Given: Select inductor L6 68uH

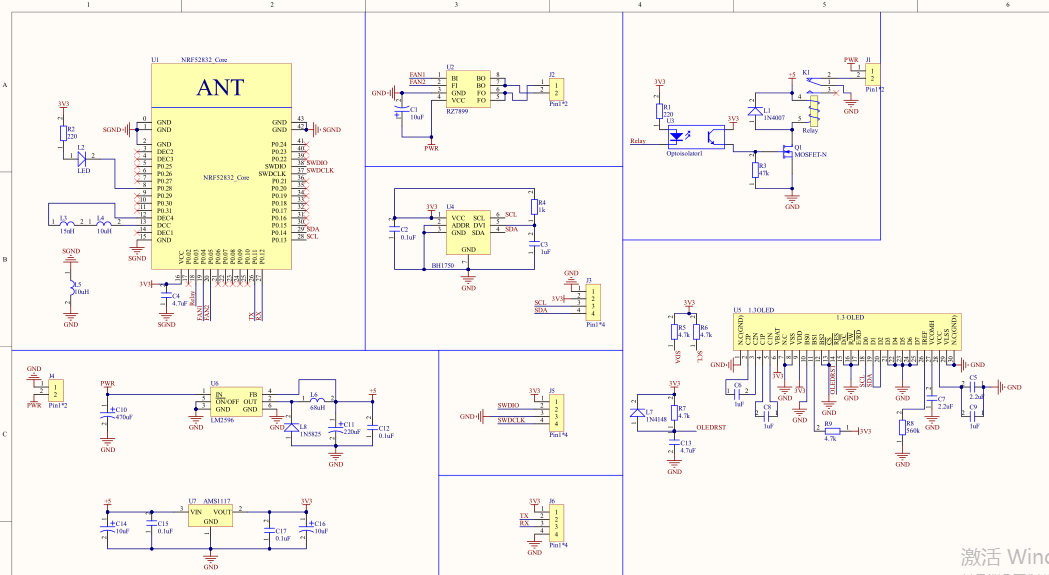Looking at the screenshot, I should 316,401.
